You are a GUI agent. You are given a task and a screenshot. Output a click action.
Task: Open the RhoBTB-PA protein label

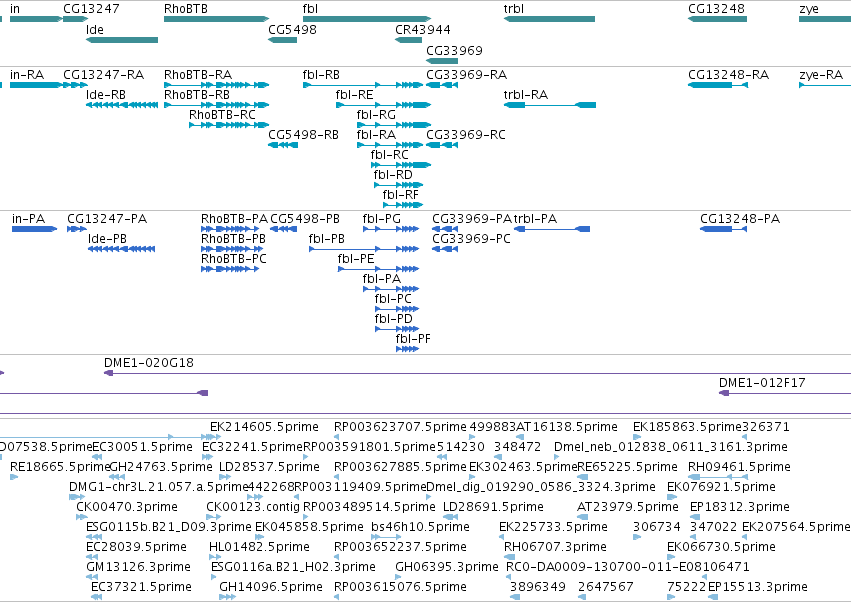pos(234,219)
